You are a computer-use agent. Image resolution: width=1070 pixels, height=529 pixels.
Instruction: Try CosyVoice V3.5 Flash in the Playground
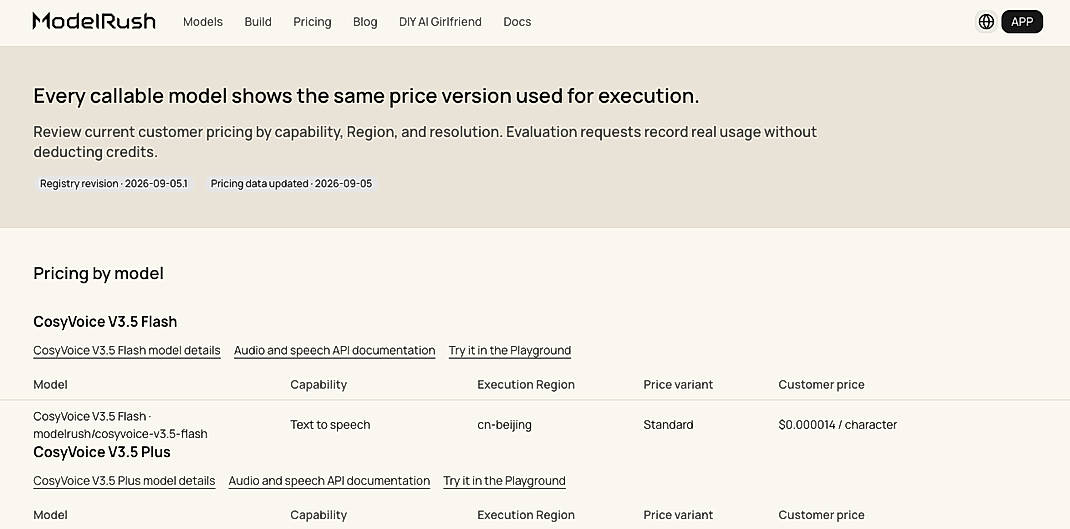point(510,351)
